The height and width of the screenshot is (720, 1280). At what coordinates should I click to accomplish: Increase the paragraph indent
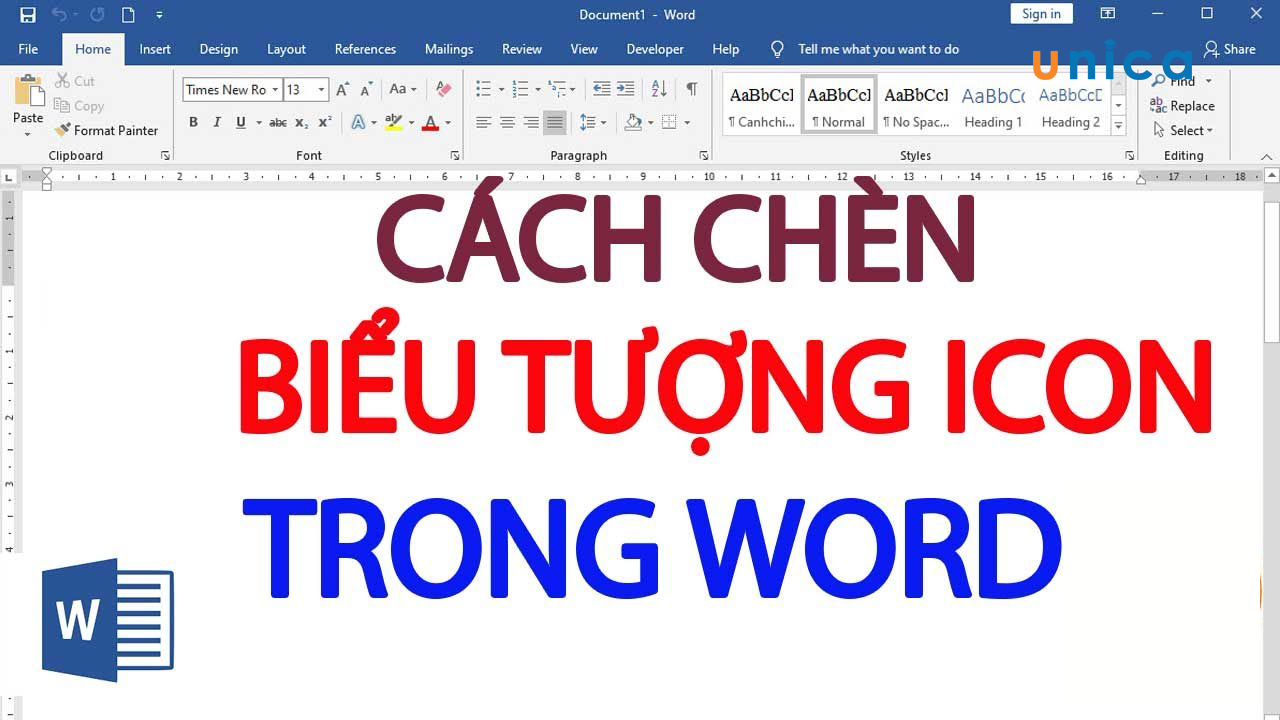point(625,90)
